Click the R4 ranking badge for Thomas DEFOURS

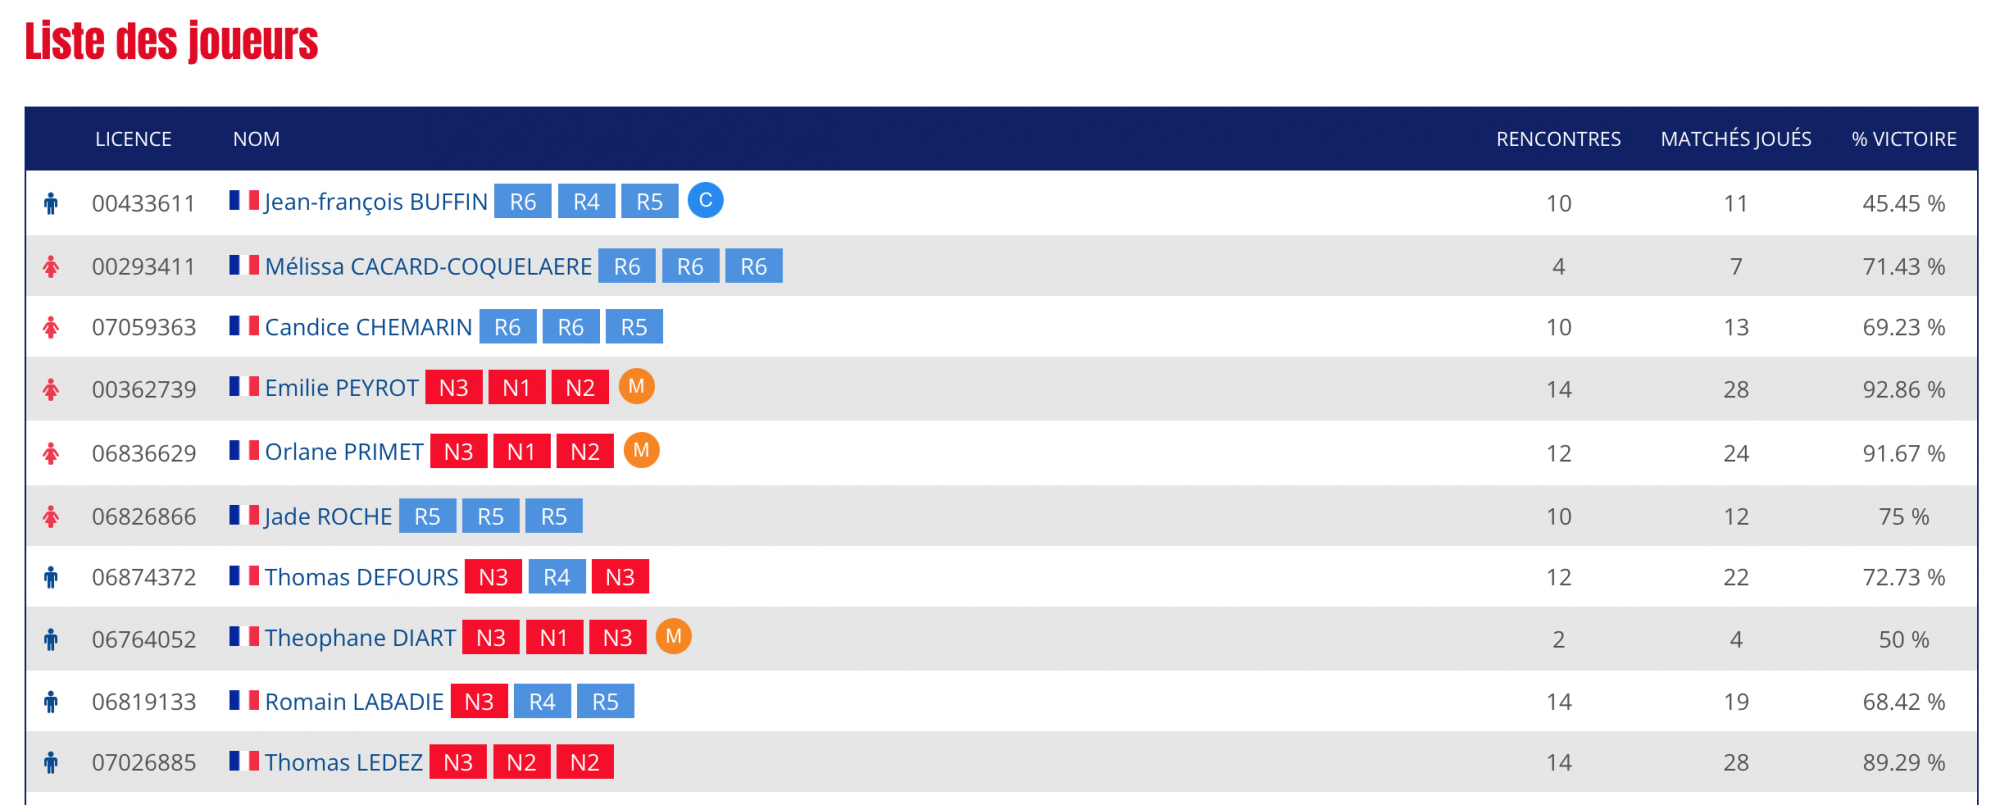click(557, 577)
